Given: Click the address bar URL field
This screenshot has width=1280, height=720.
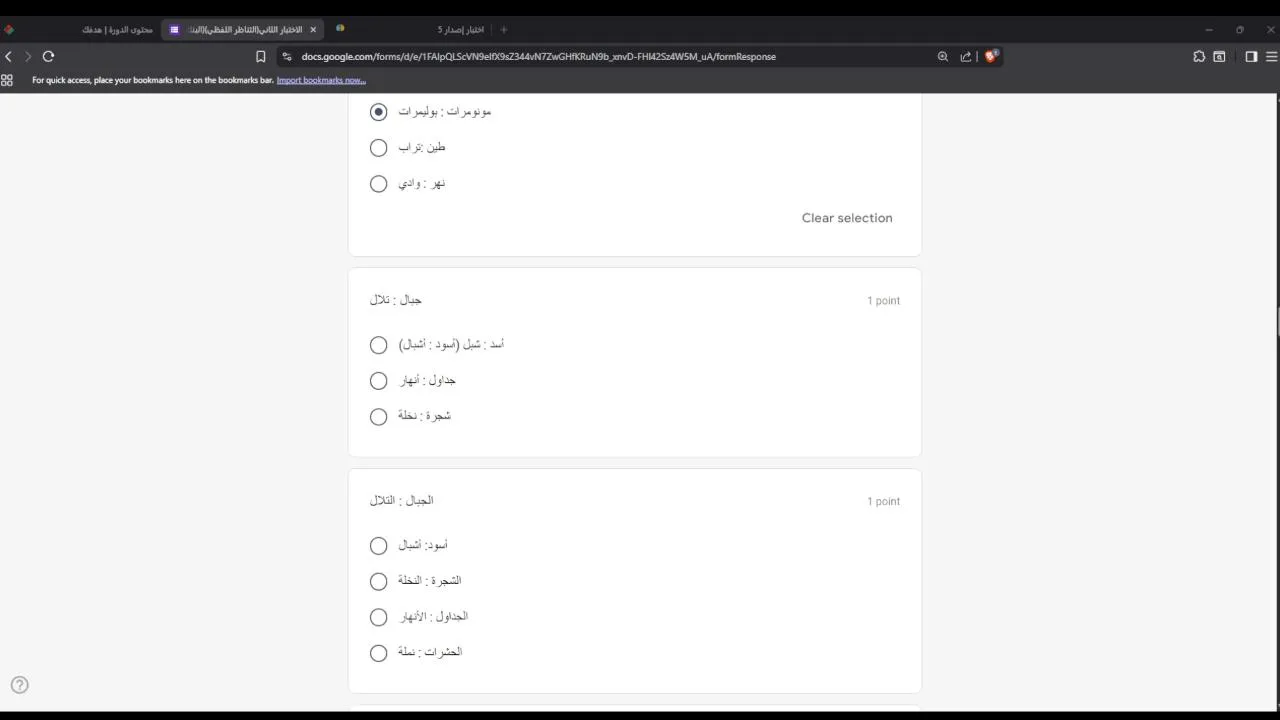Looking at the screenshot, I should pyautogui.click(x=600, y=57).
